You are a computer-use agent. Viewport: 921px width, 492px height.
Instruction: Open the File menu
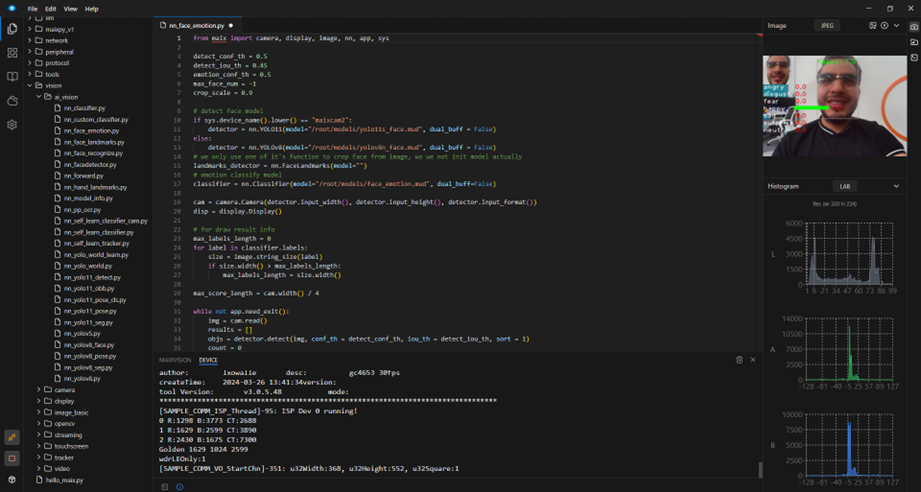(x=33, y=9)
